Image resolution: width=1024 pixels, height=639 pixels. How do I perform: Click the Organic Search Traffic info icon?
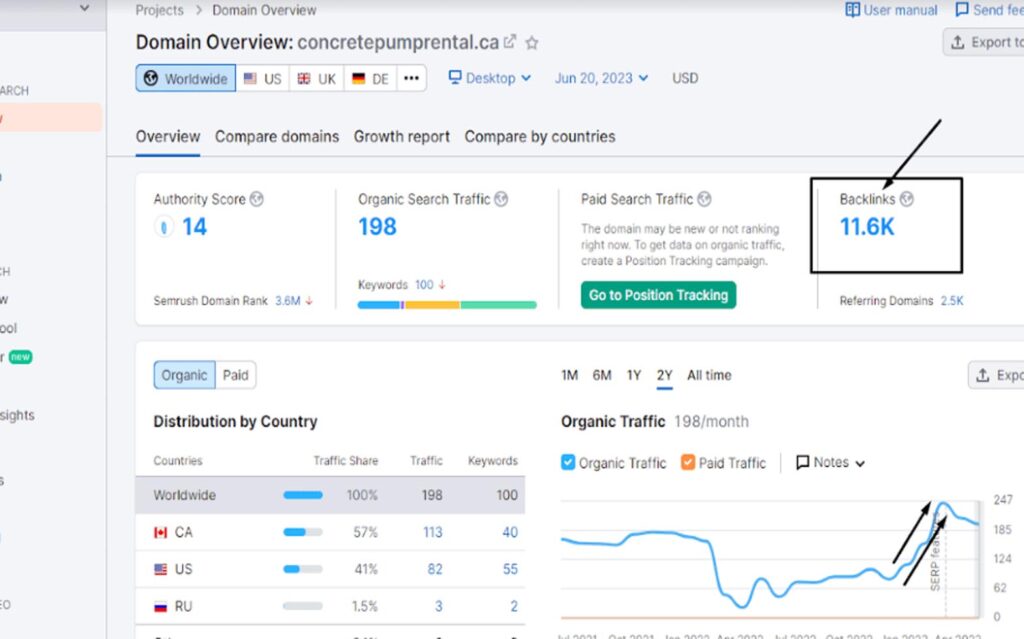pos(501,199)
